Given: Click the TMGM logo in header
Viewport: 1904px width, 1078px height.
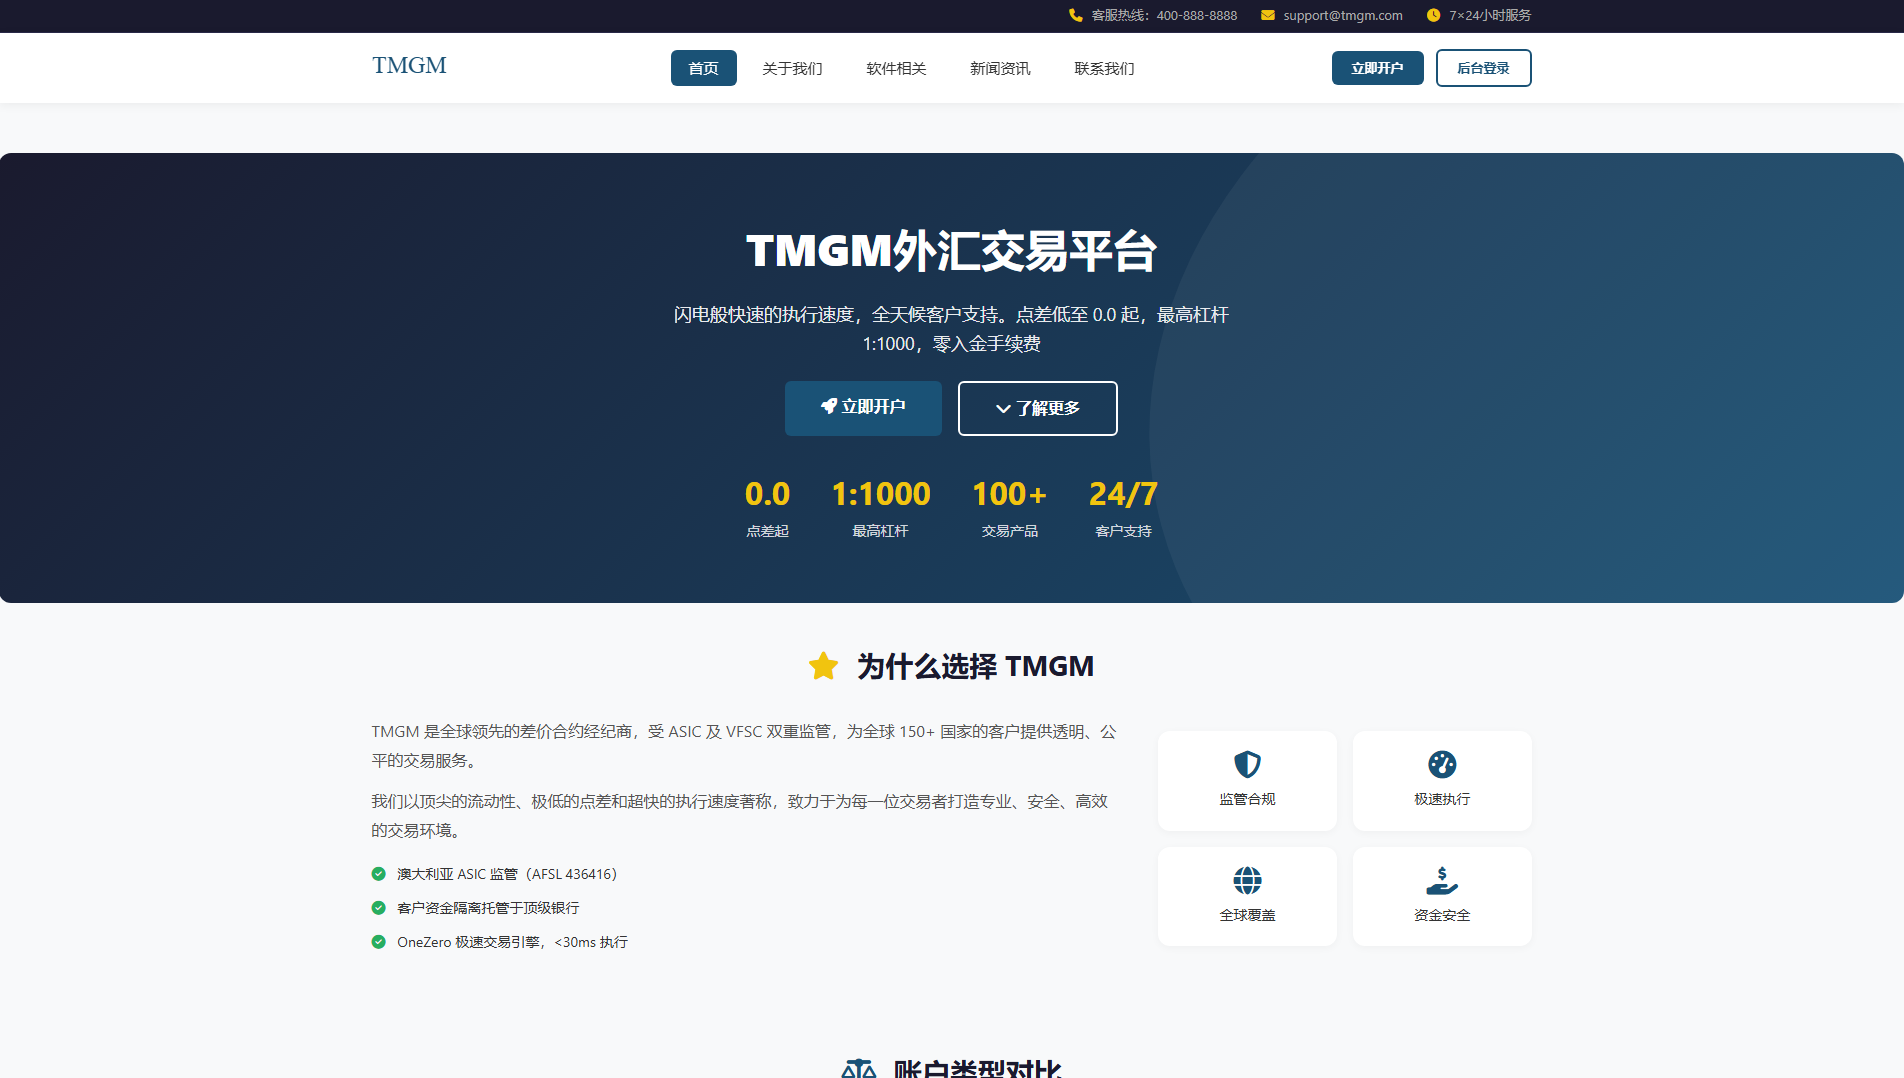Looking at the screenshot, I should 409,65.
